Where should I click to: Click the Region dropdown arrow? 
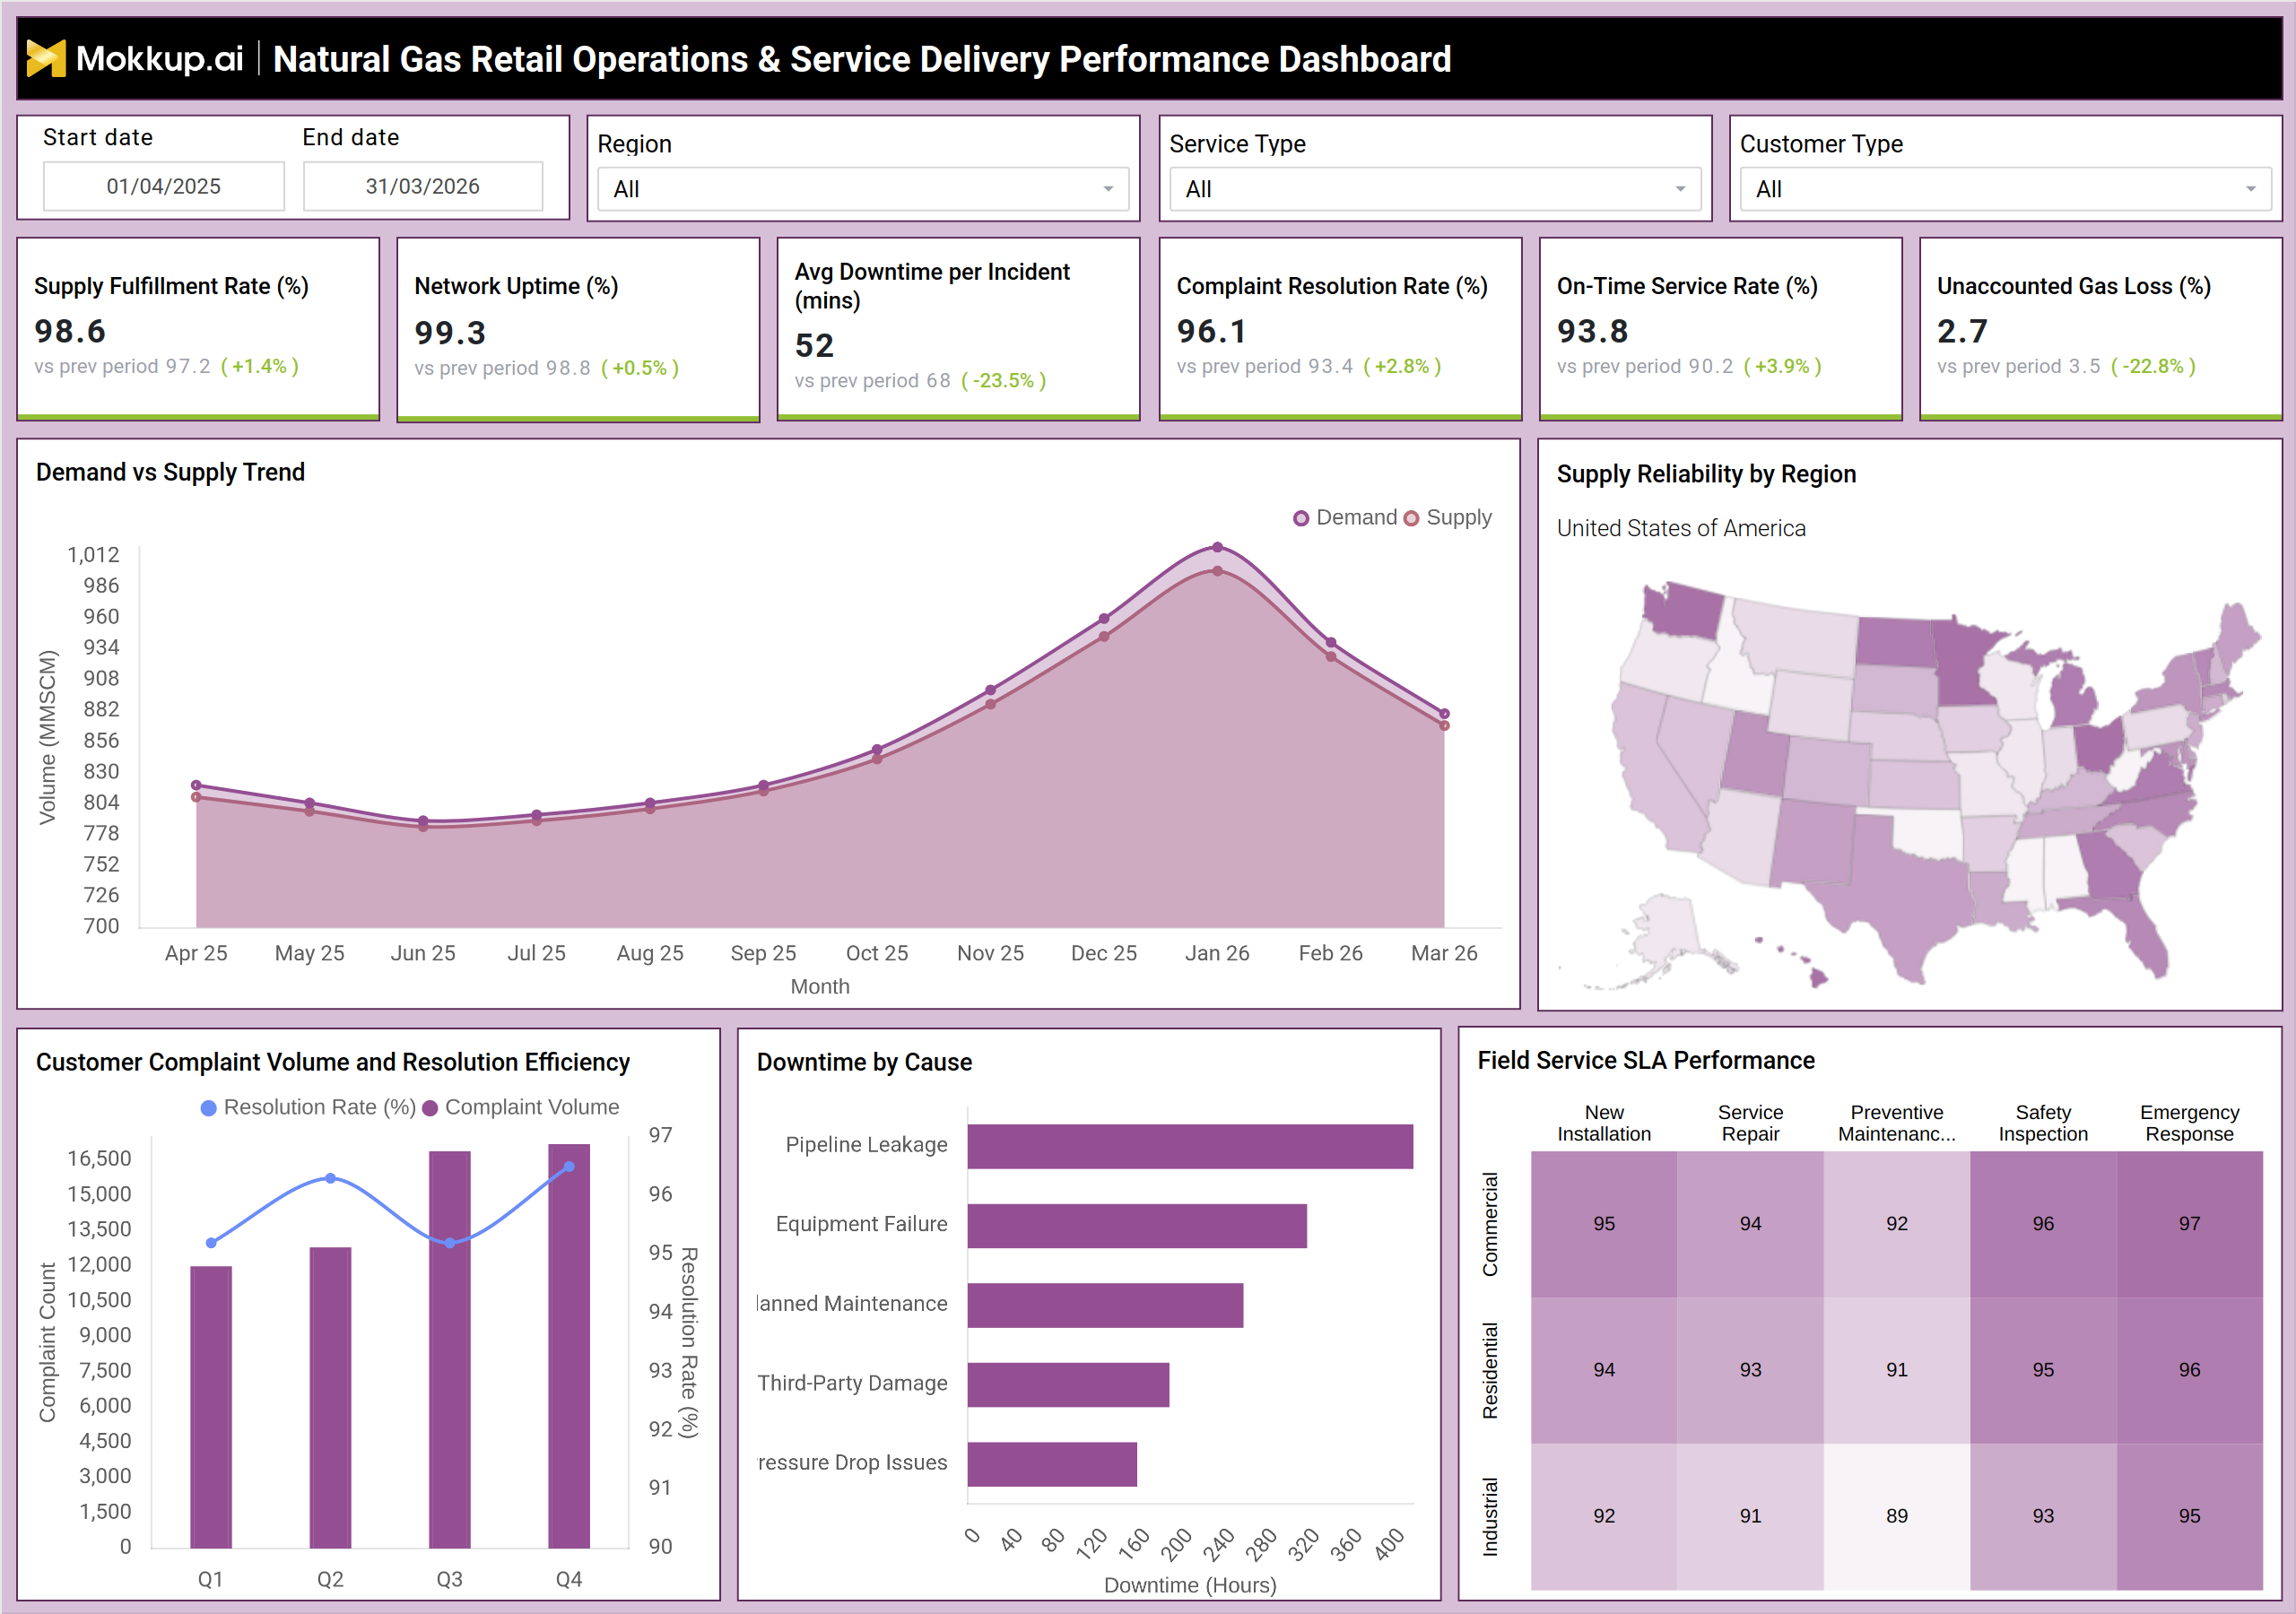coord(1108,189)
